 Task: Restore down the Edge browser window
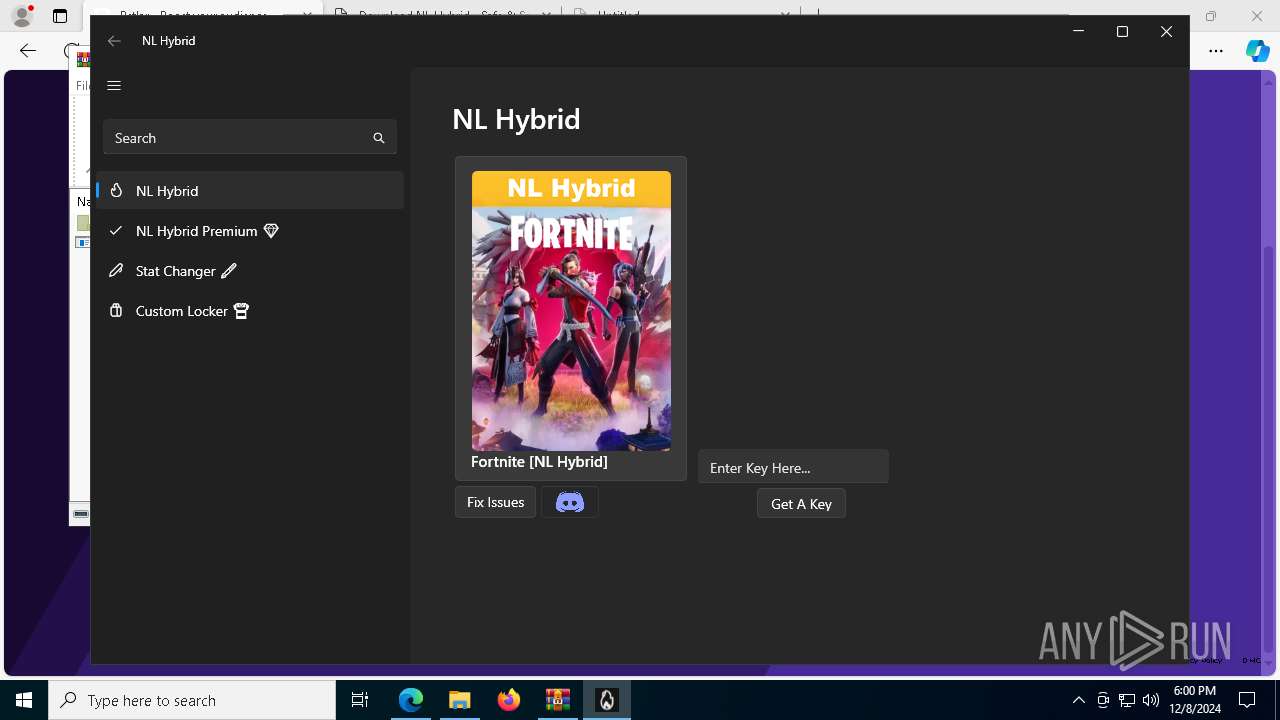tap(1211, 16)
